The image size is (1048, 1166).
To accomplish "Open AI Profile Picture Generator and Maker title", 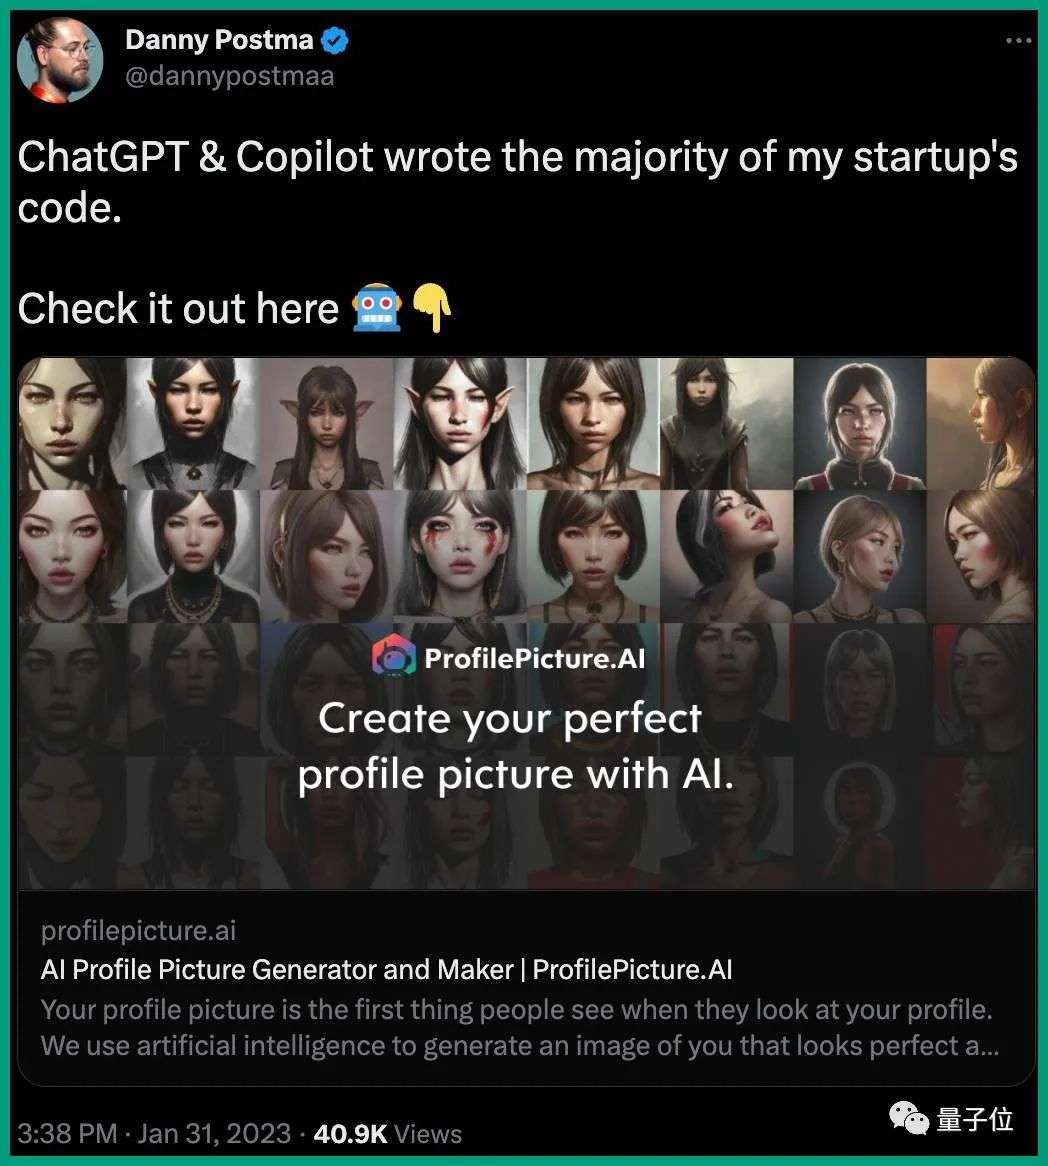I will (x=387, y=970).
